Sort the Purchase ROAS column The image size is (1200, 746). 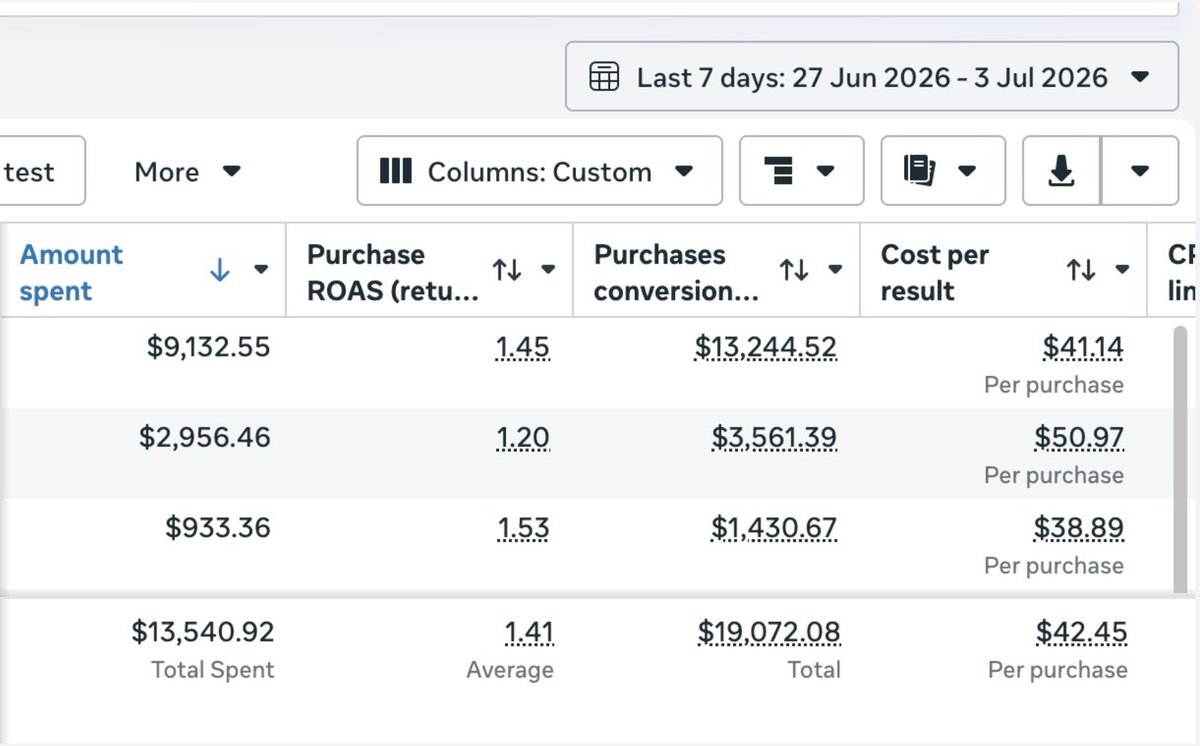(x=507, y=270)
